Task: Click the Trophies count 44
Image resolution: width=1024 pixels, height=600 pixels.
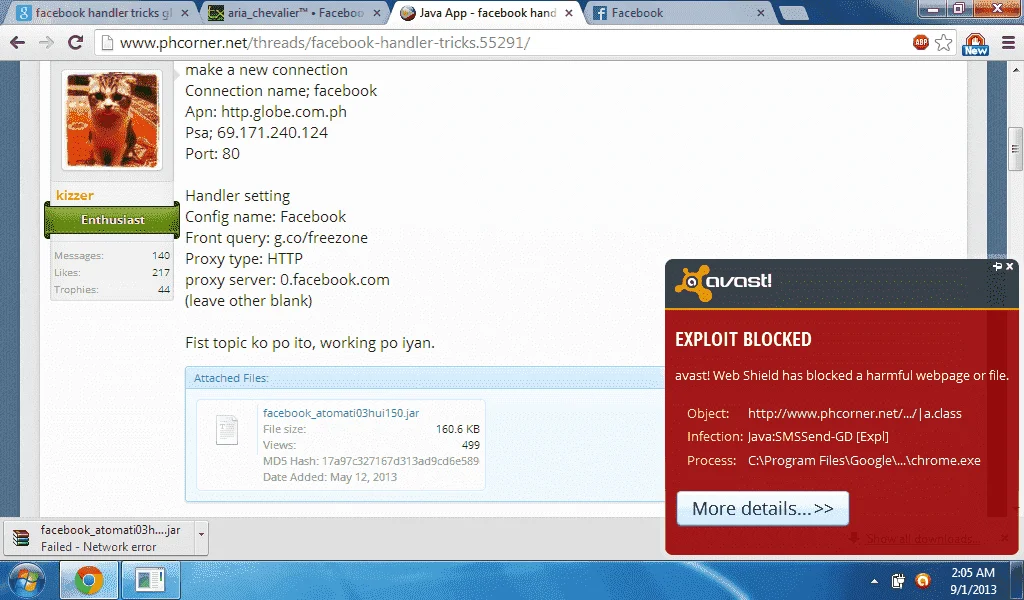Action: tap(163, 289)
